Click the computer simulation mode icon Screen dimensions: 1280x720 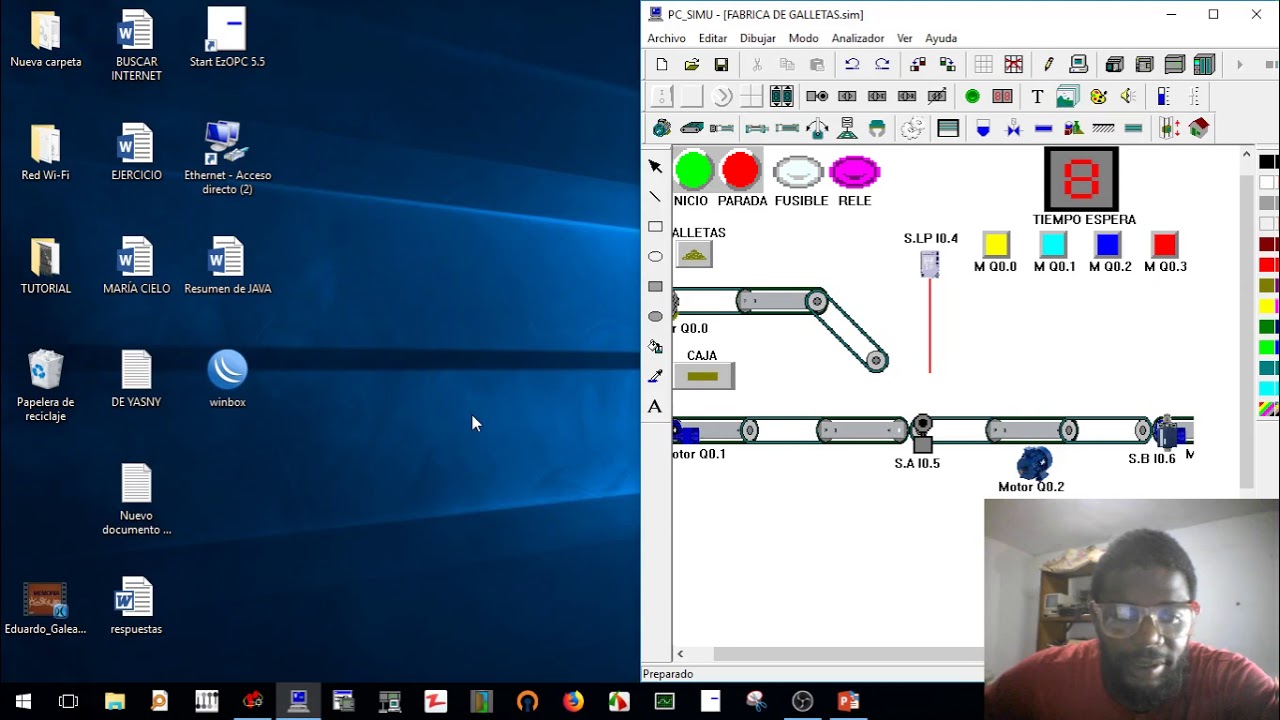point(1078,64)
